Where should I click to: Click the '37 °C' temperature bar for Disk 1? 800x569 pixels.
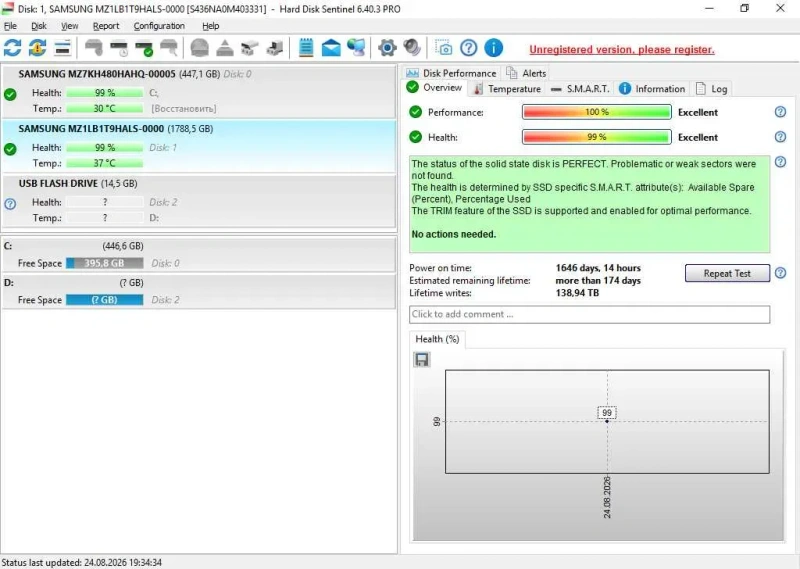click(105, 163)
